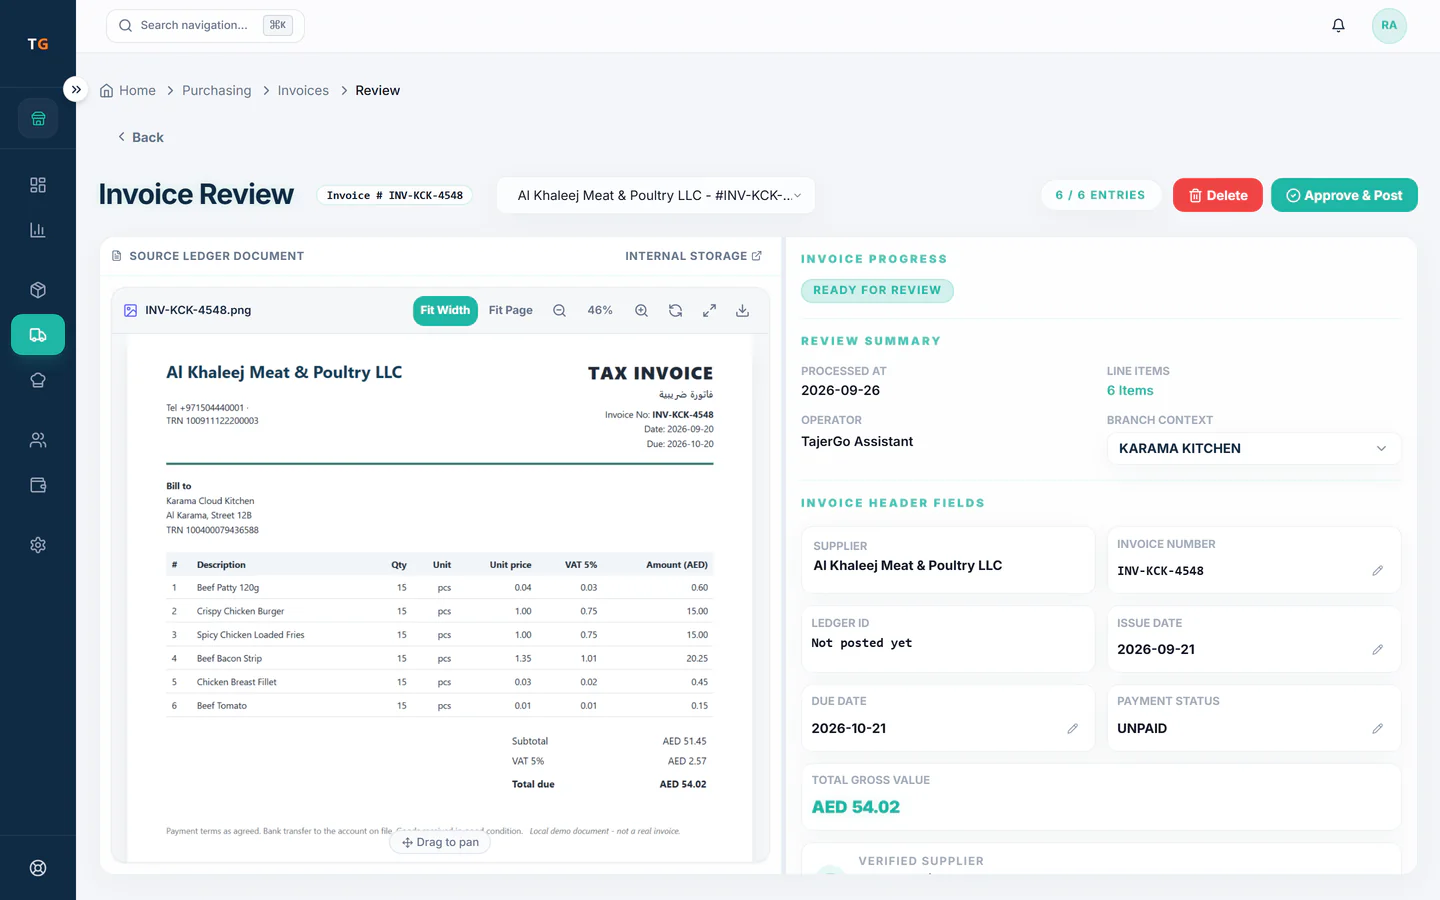
Task: Go to the Home breadcrumb
Action: click(128, 90)
